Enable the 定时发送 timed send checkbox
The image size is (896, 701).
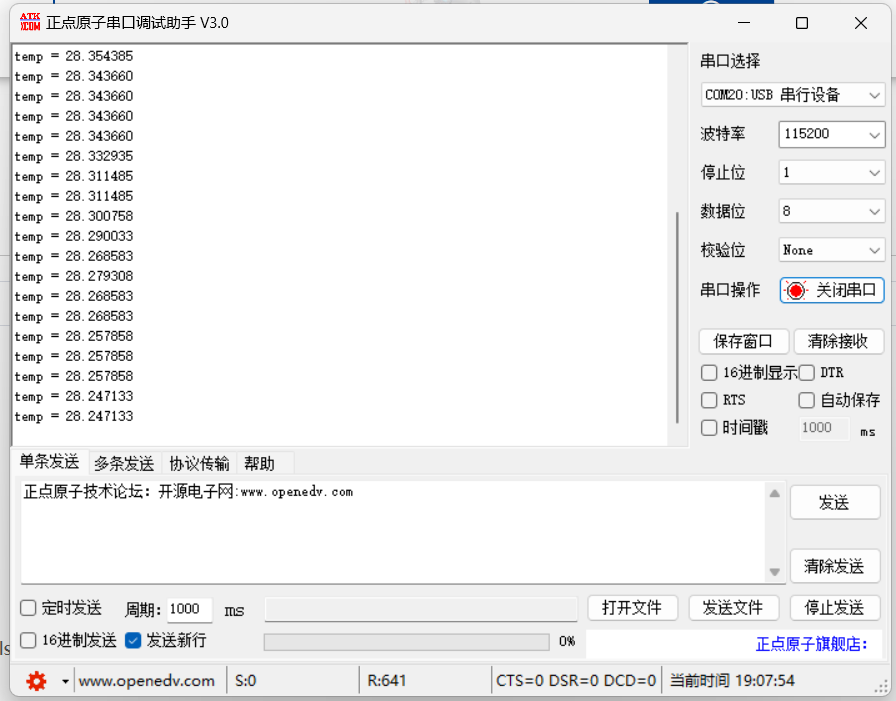point(29,608)
